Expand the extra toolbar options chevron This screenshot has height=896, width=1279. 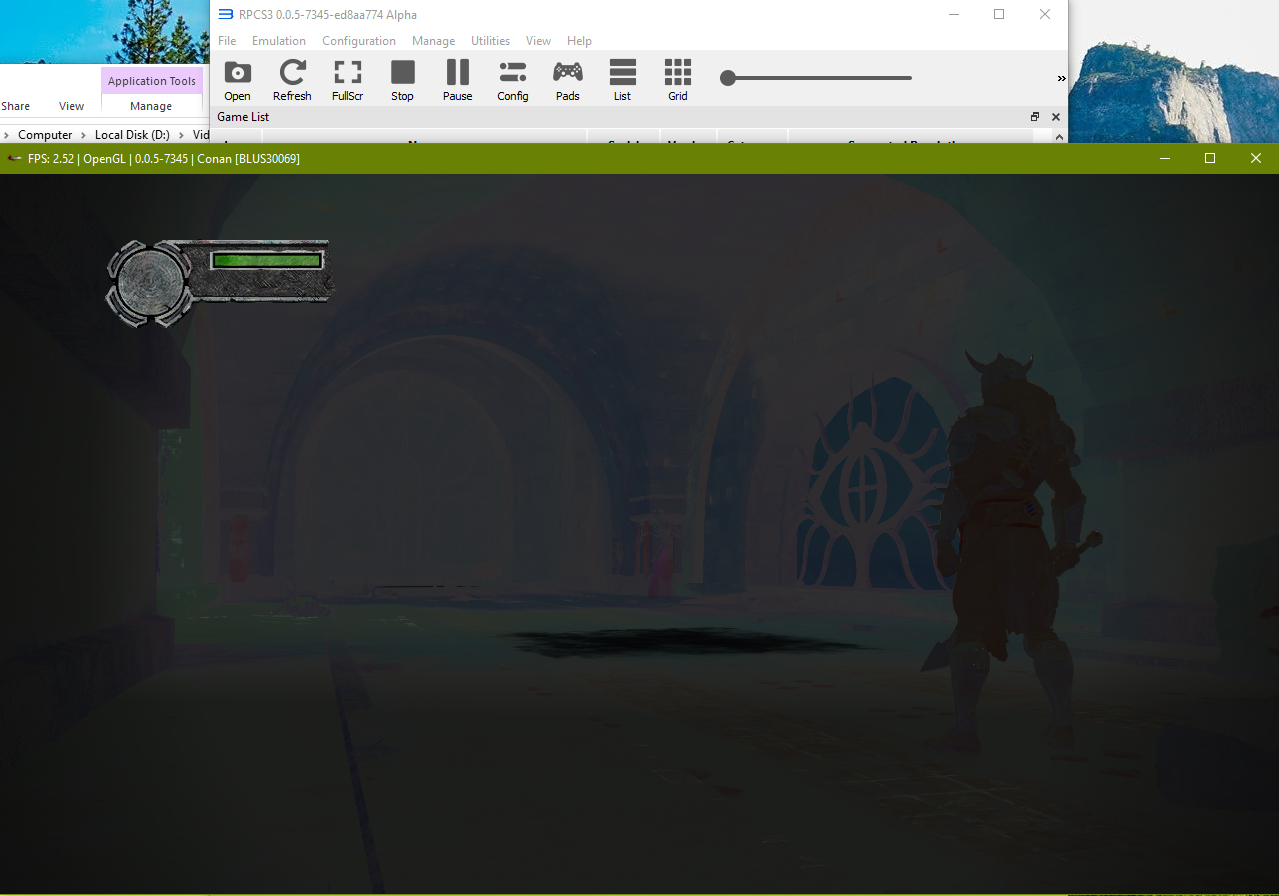pyautogui.click(x=1061, y=77)
